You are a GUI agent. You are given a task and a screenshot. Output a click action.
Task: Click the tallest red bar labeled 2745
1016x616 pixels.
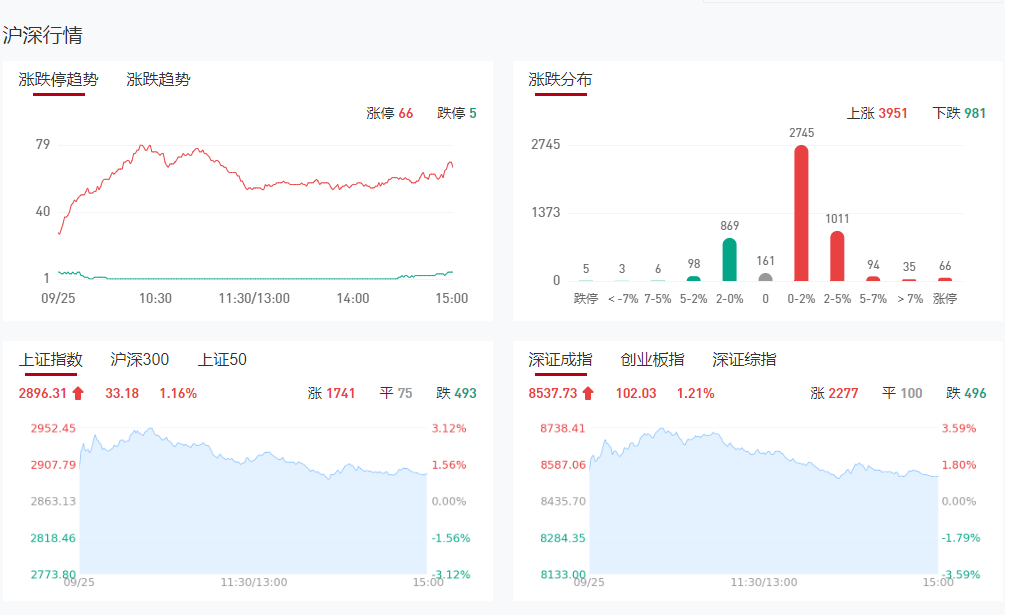(x=801, y=214)
